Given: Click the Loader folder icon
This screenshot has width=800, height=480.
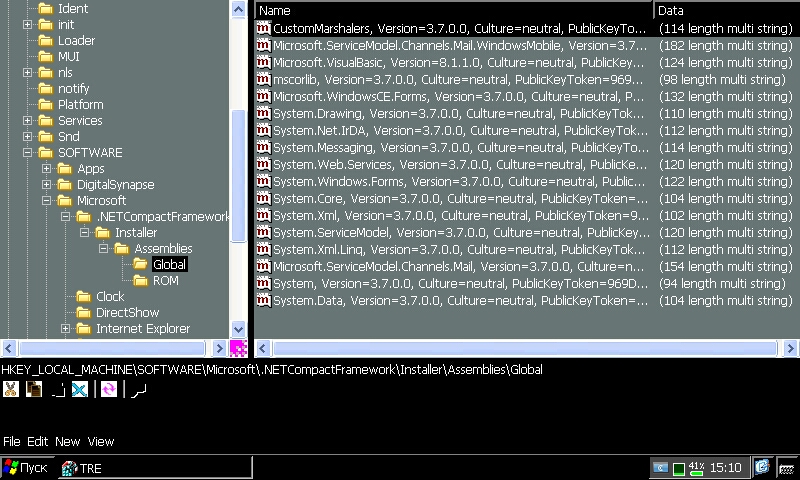Looking at the screenshot, I should (x=45, y=40).
